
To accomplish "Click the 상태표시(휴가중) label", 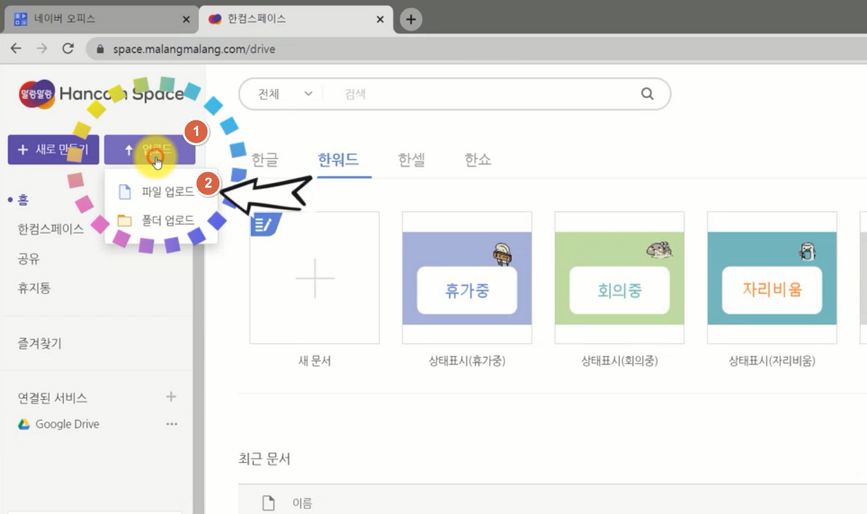I will tap(467, 361).
